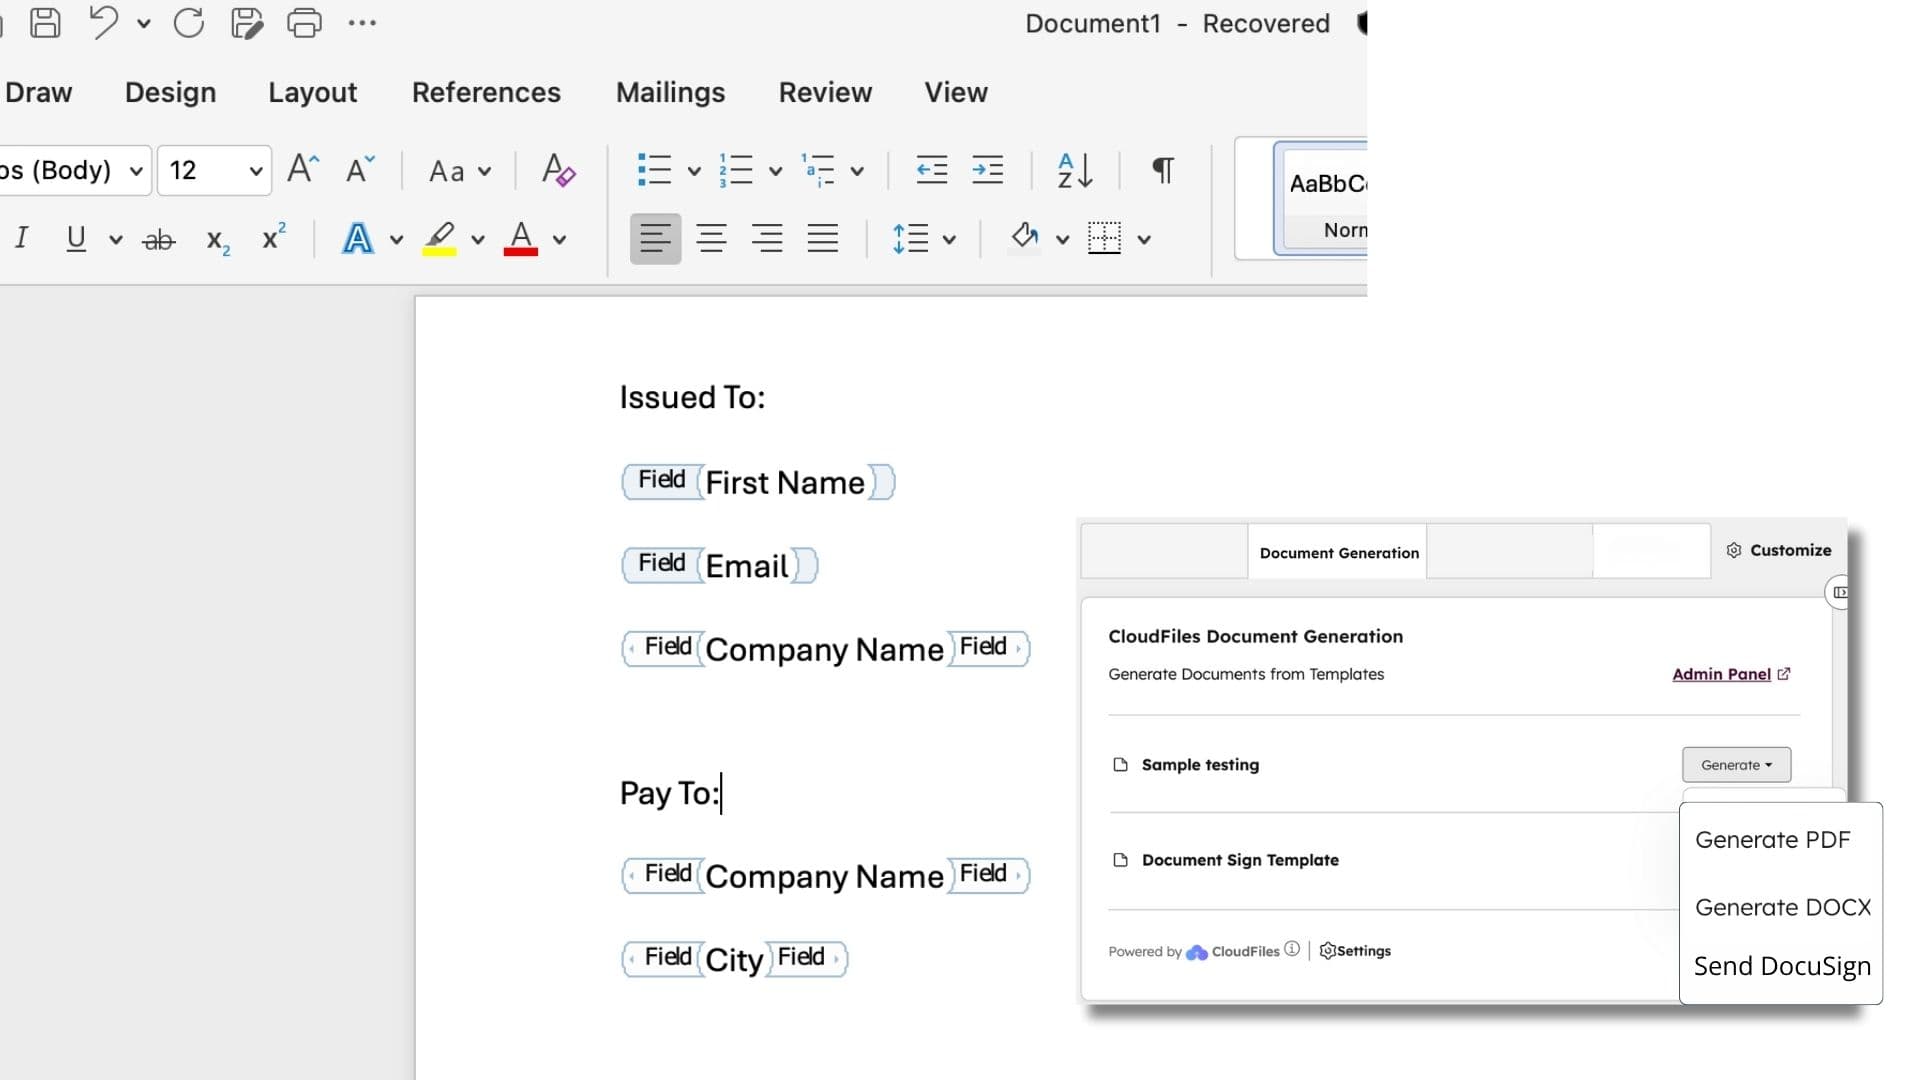Save the document
This screenshot has width=1920, height=1080.
pyautogui.click(x=45, y=22)
